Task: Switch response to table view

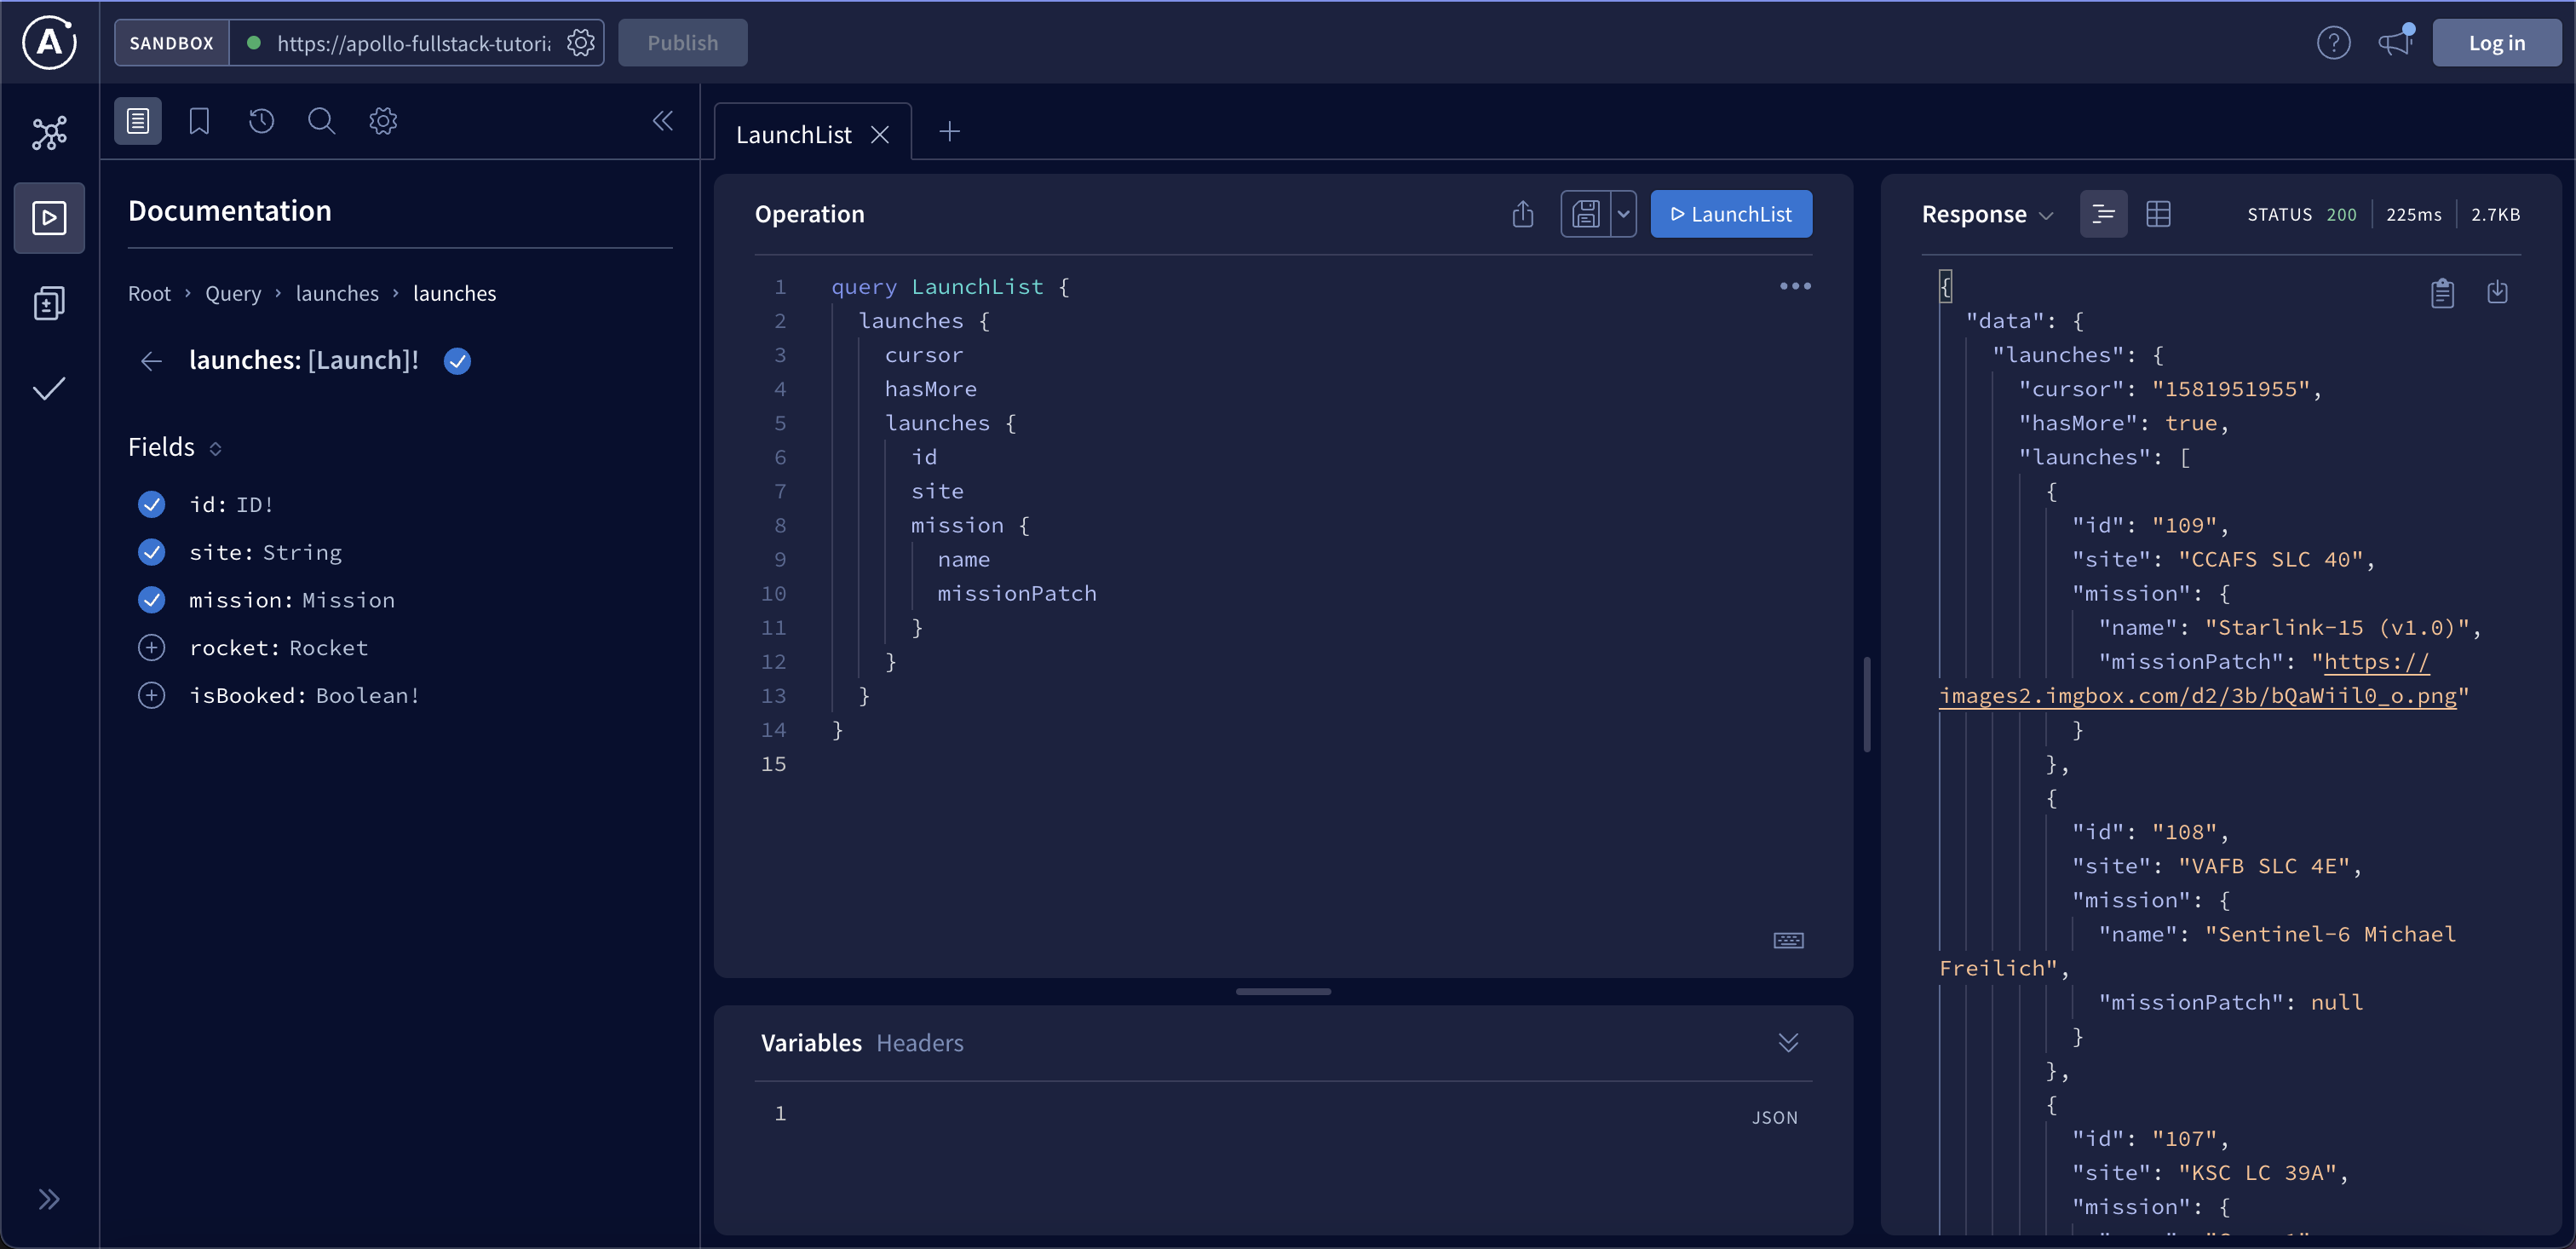Action: (x=2158, y=214)
